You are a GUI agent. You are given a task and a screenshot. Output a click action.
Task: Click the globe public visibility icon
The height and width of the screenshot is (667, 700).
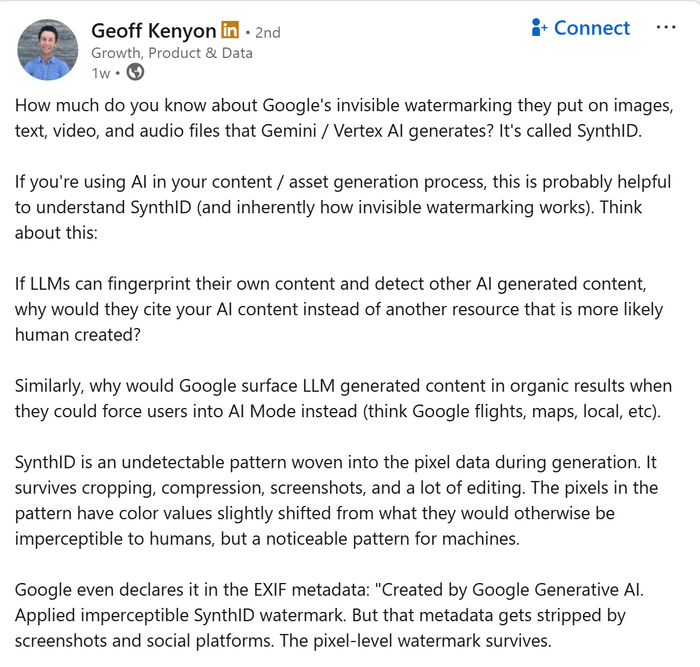(x=135, y=73)
